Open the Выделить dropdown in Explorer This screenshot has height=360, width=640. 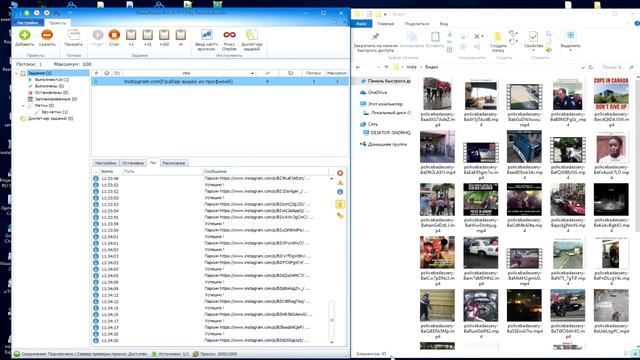(570, 51)
